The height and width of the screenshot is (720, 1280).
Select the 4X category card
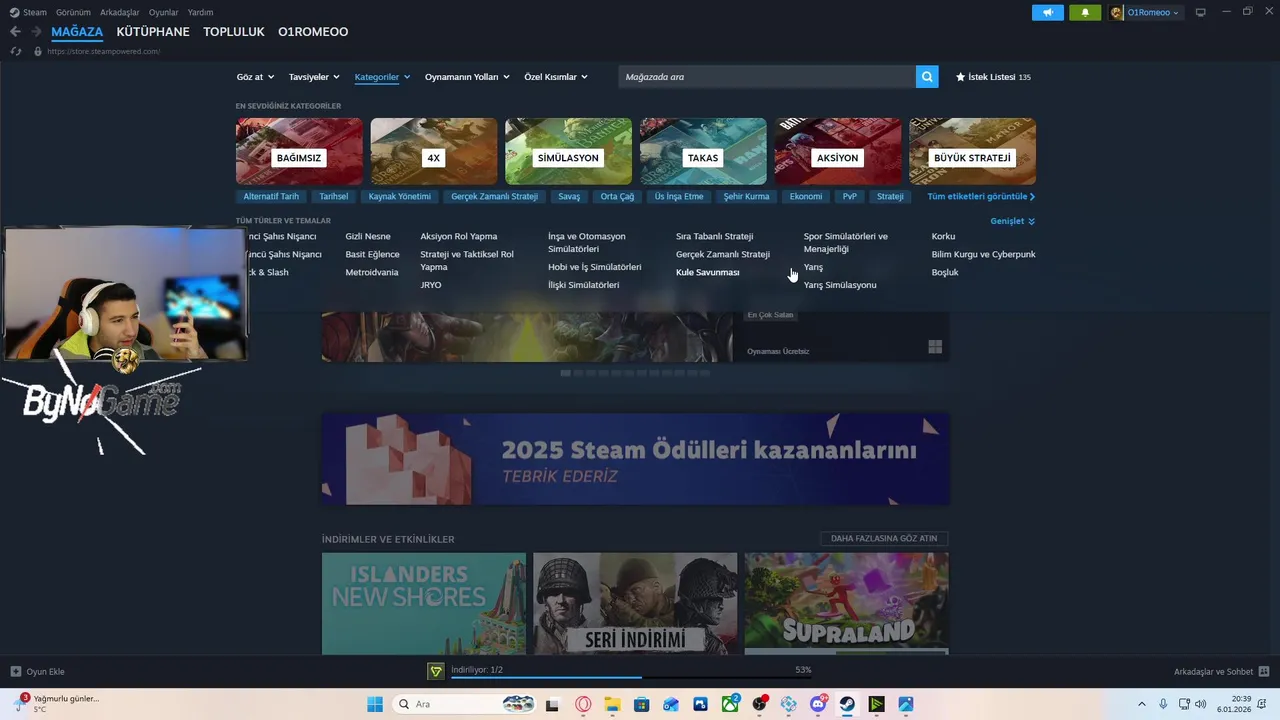[x=434, y=151]
